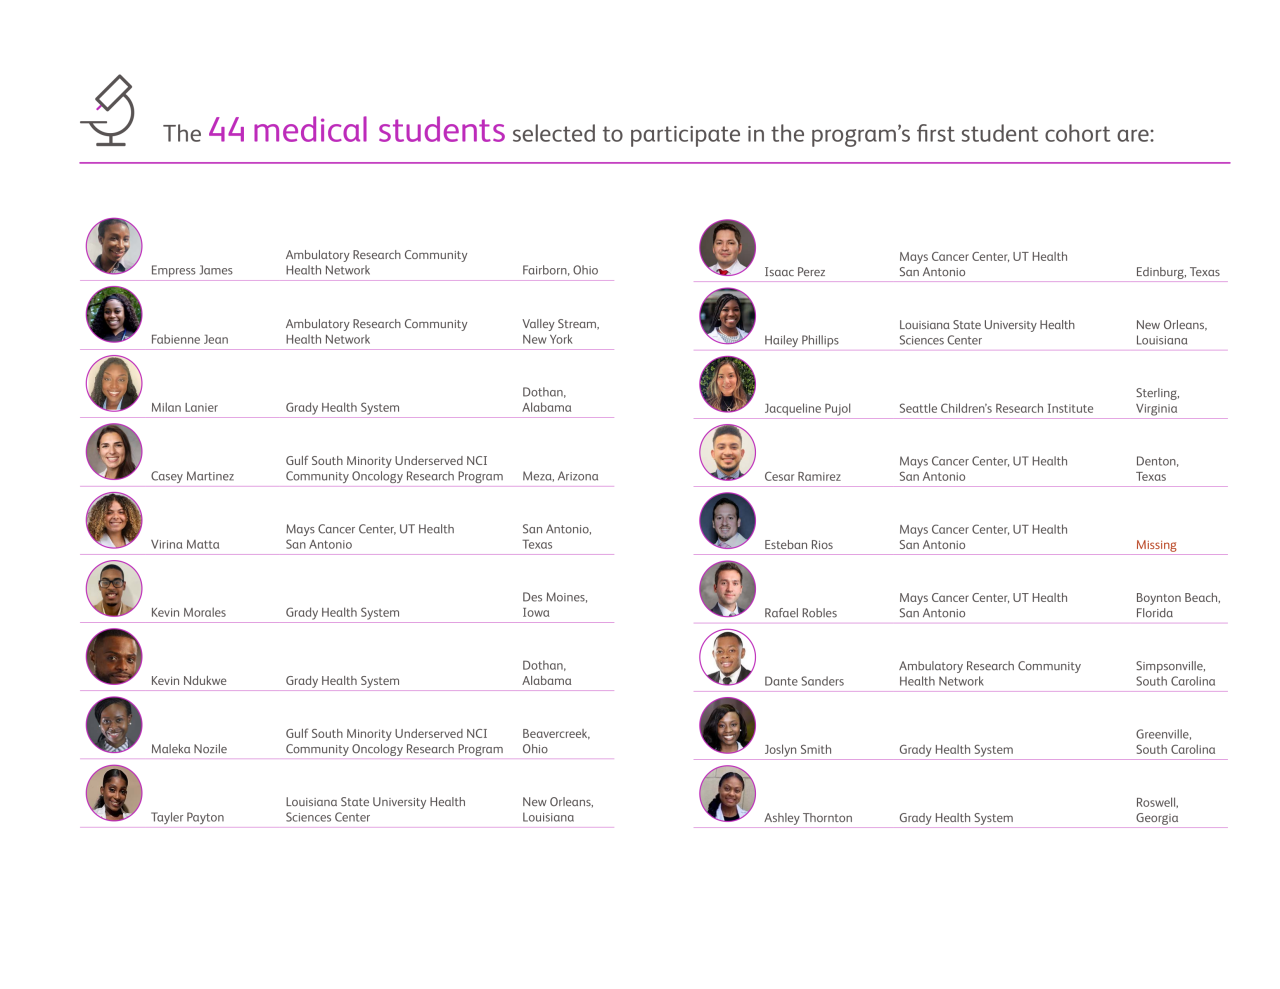1280x989 pixels.
Task: Click Joslyn Smith's Grady Health System entry
Action: [x=956, y=749]
